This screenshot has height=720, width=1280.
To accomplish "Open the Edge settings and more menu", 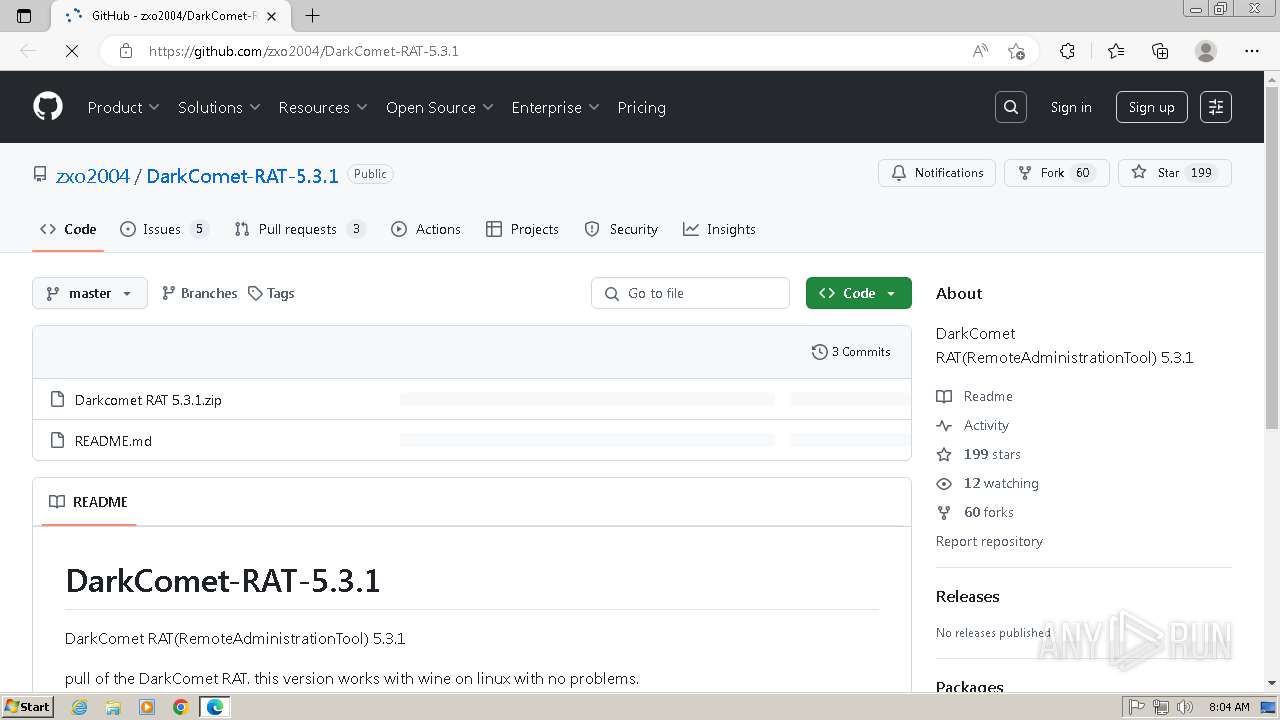I will coord(1252,51).
